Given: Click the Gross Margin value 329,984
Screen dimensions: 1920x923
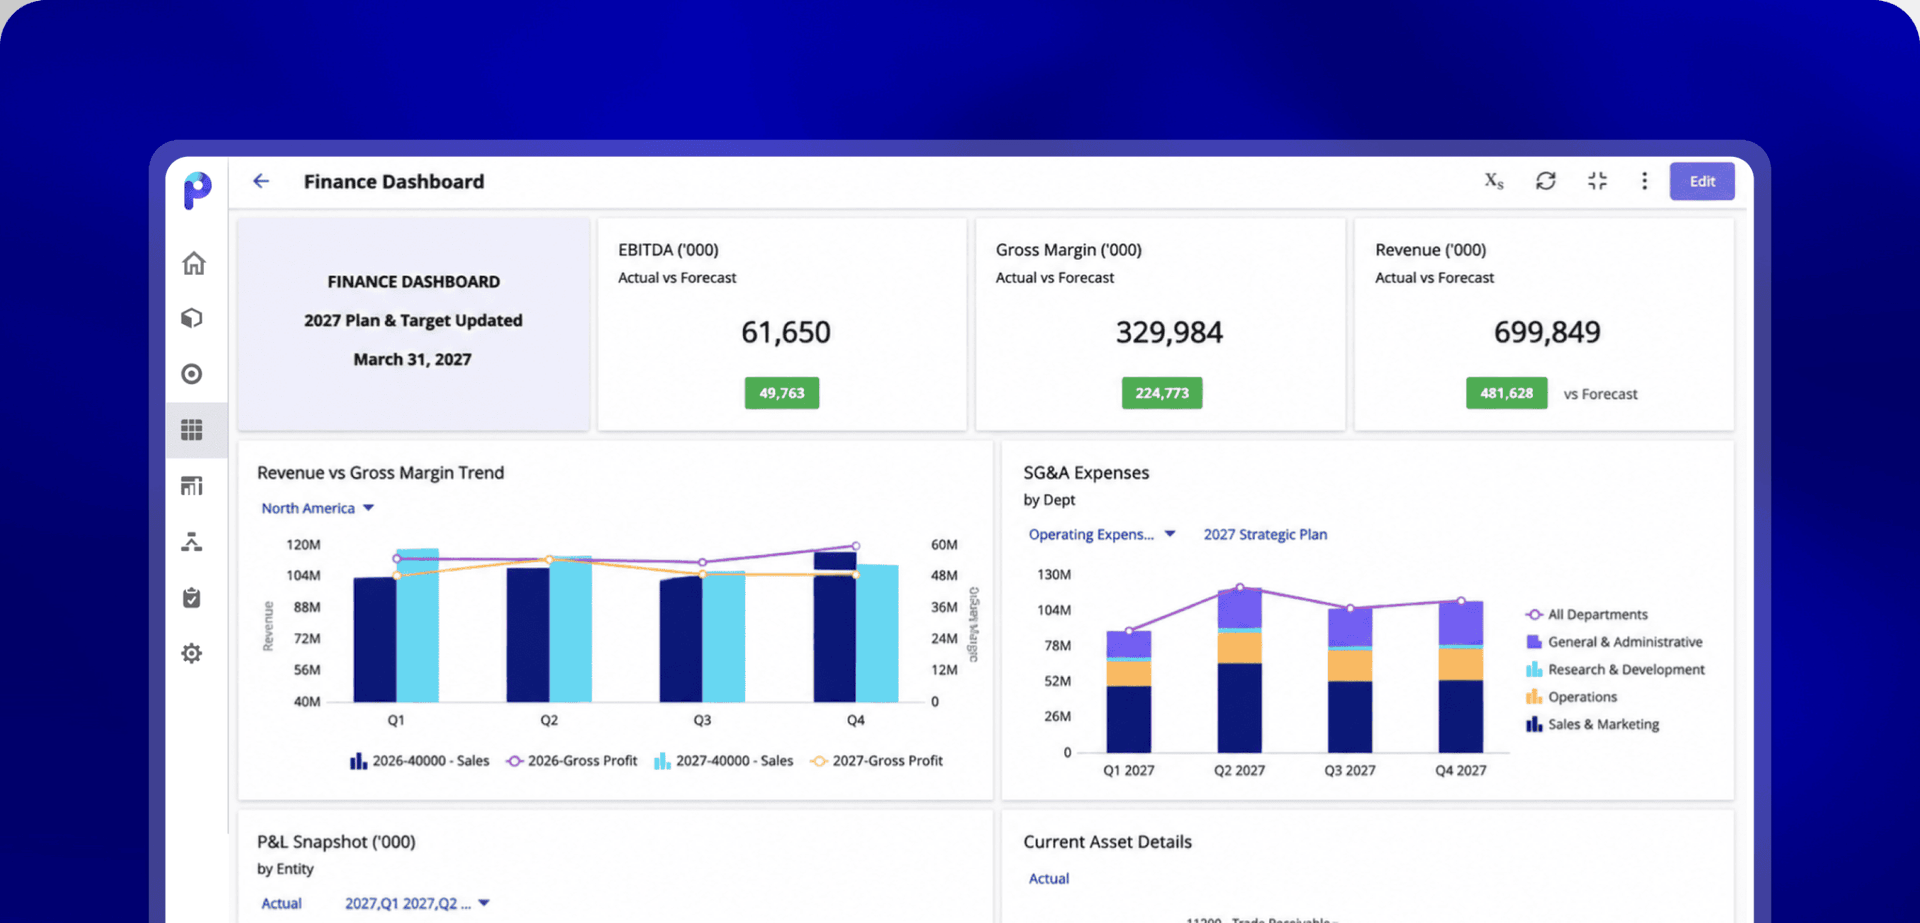Looking at the screenshot, I should [1169, 332].
